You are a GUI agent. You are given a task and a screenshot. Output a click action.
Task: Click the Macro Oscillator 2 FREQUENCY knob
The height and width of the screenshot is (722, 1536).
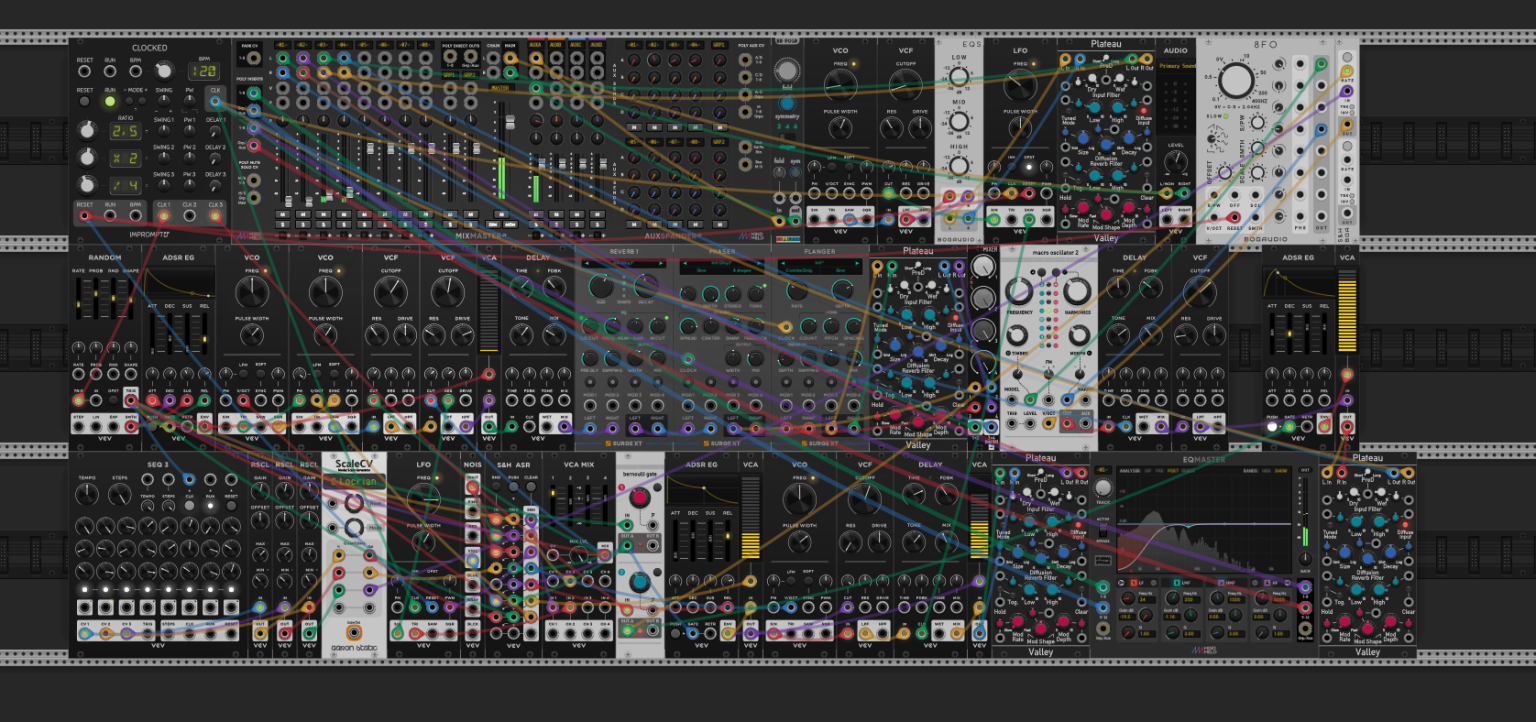click(1019, 291)
